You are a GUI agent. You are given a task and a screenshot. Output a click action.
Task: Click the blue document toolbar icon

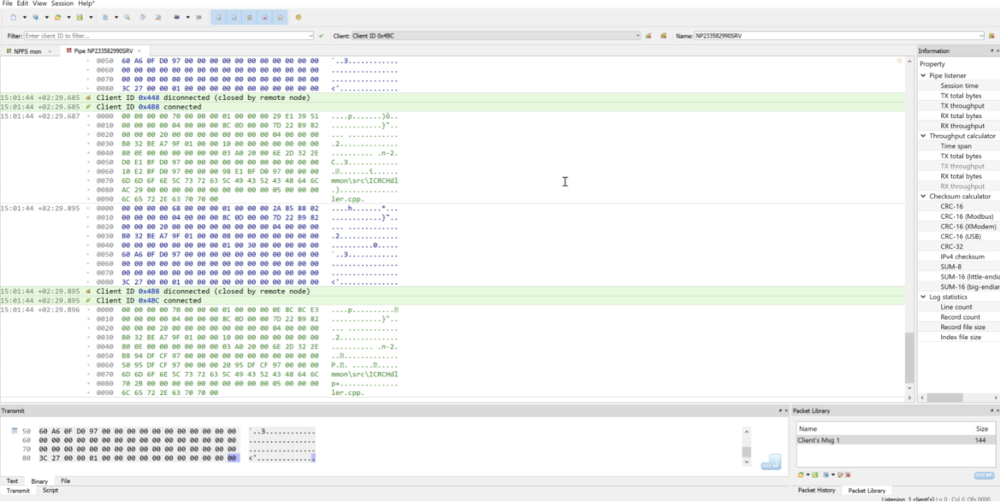(x=105, y=17)
